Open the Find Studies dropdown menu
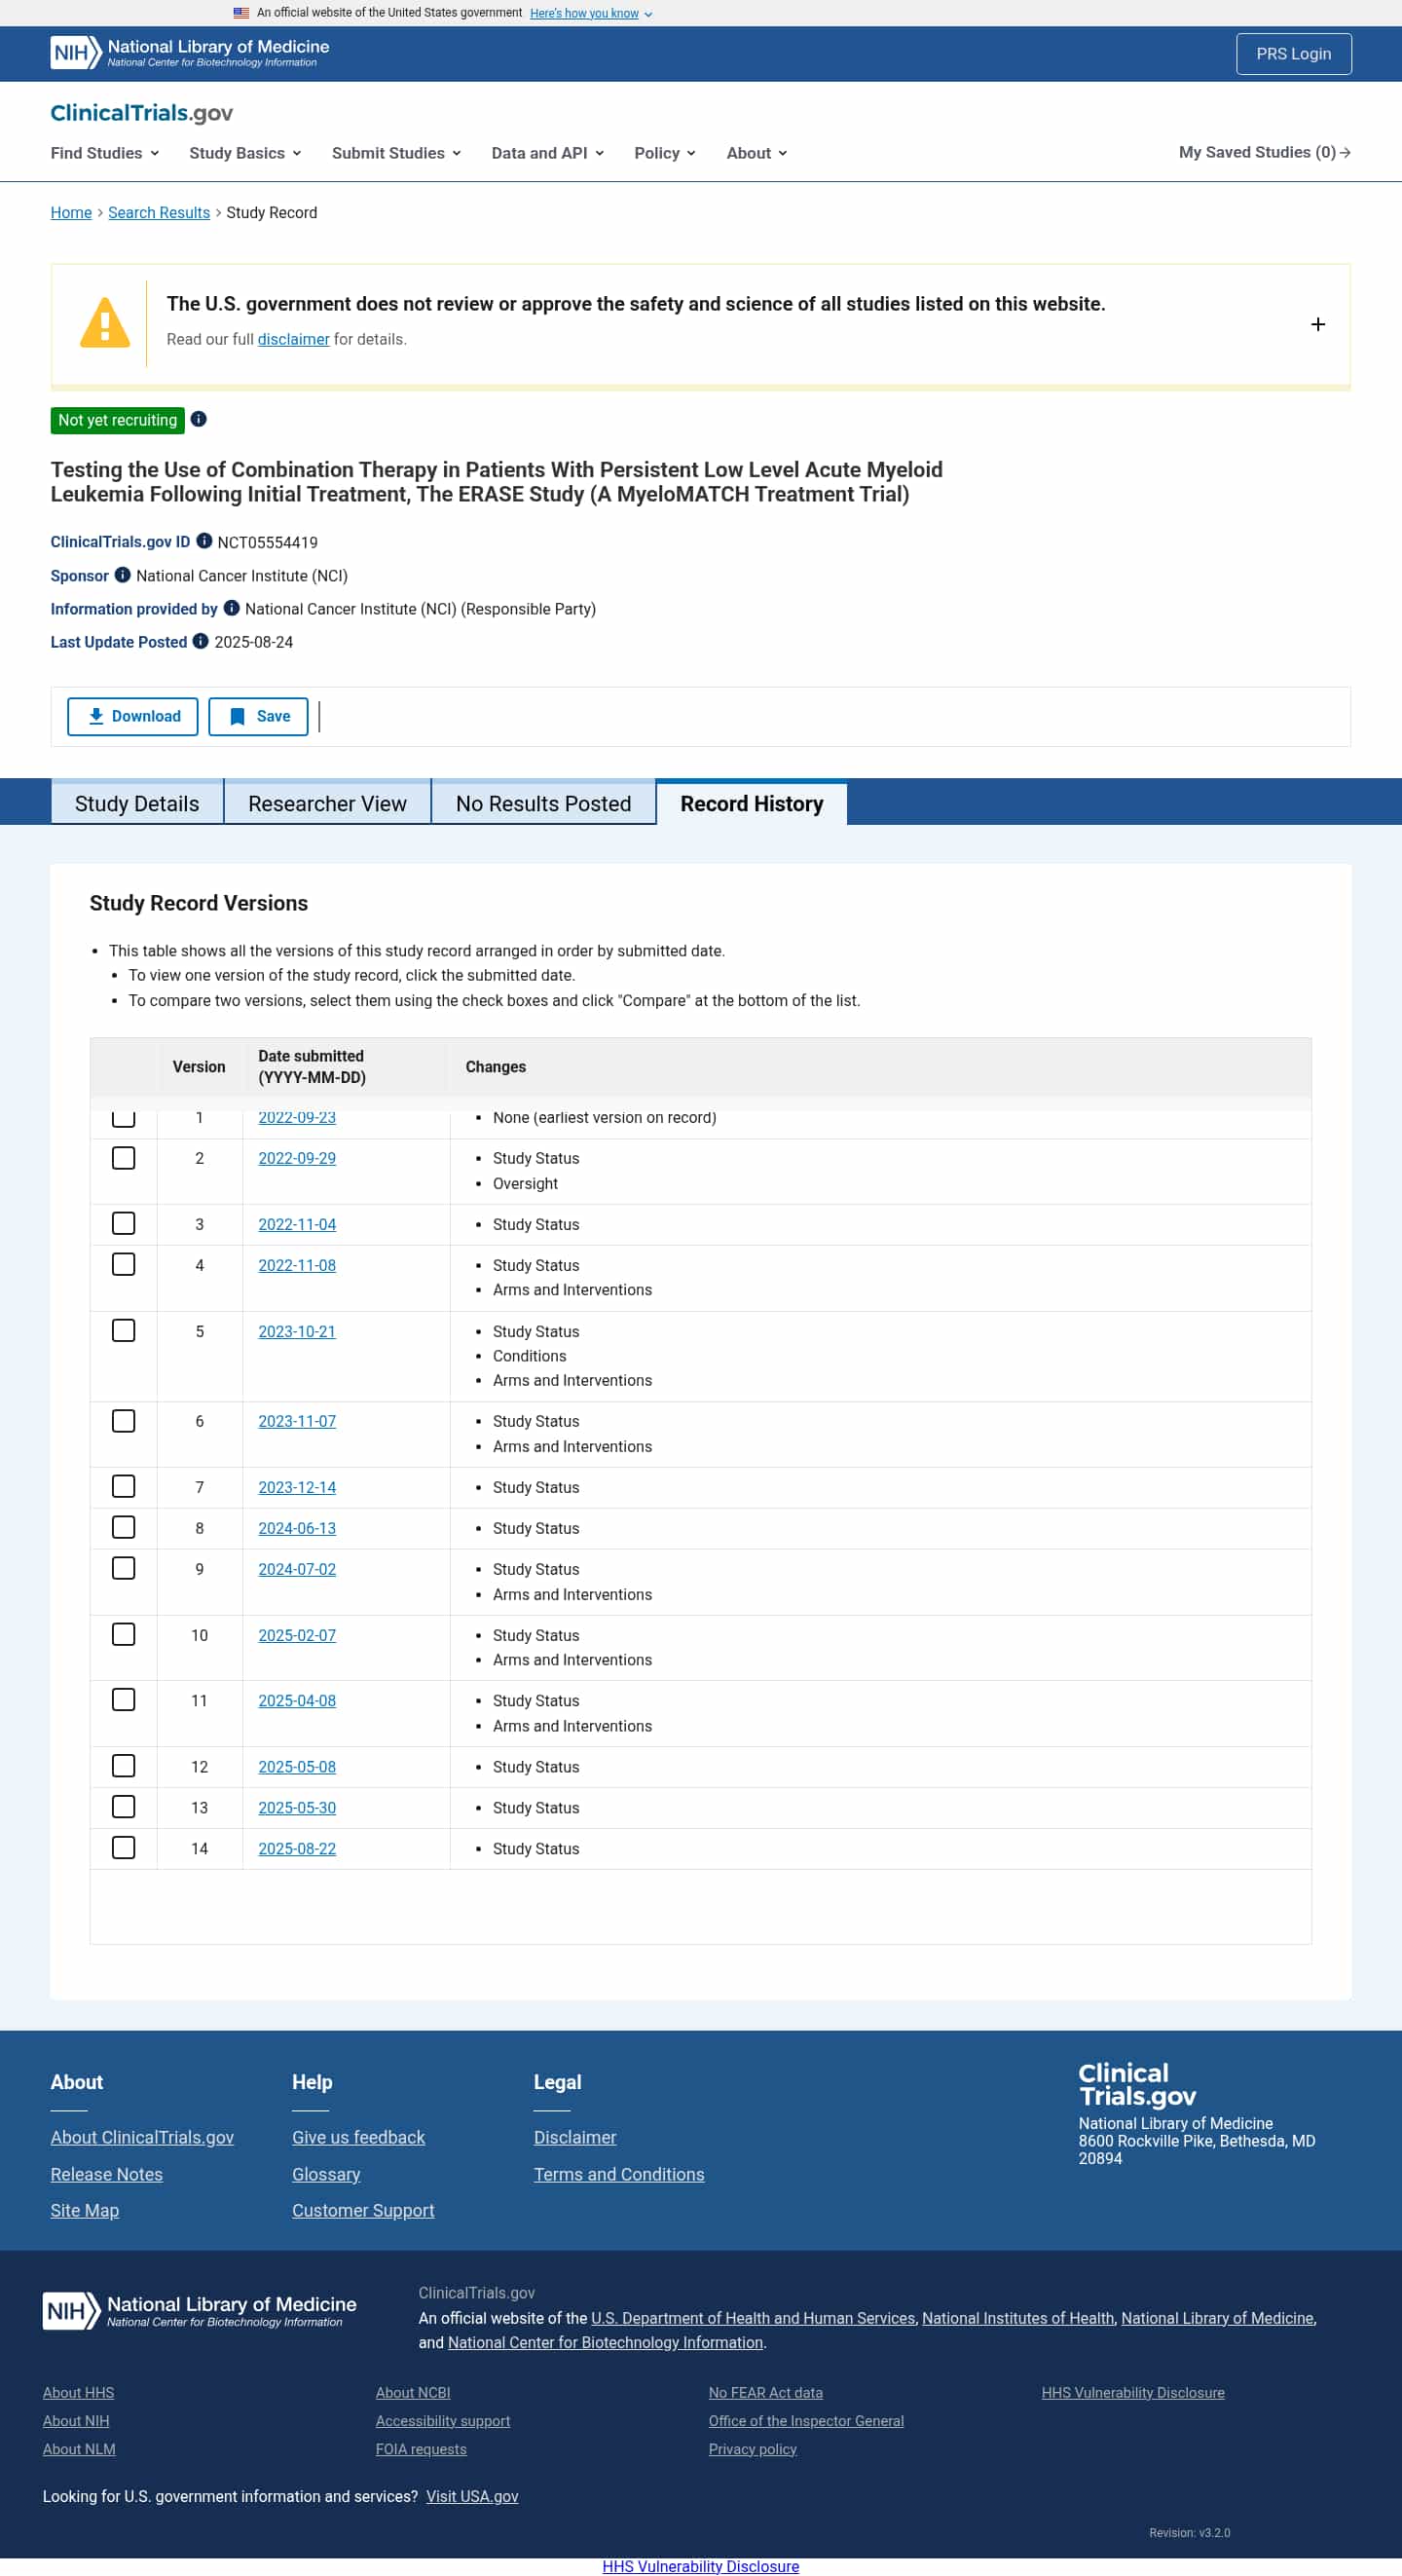 pyautogui.click(x=105, y=153)
